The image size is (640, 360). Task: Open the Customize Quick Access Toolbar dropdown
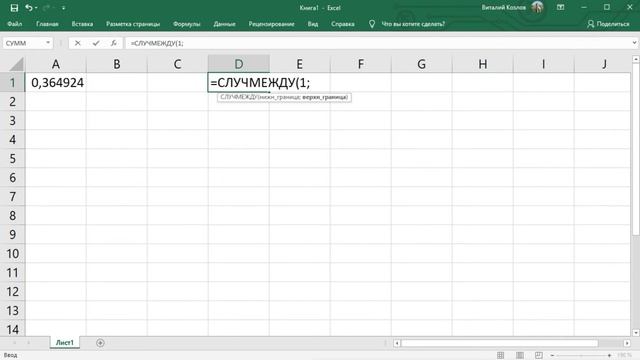pos(63,8)
